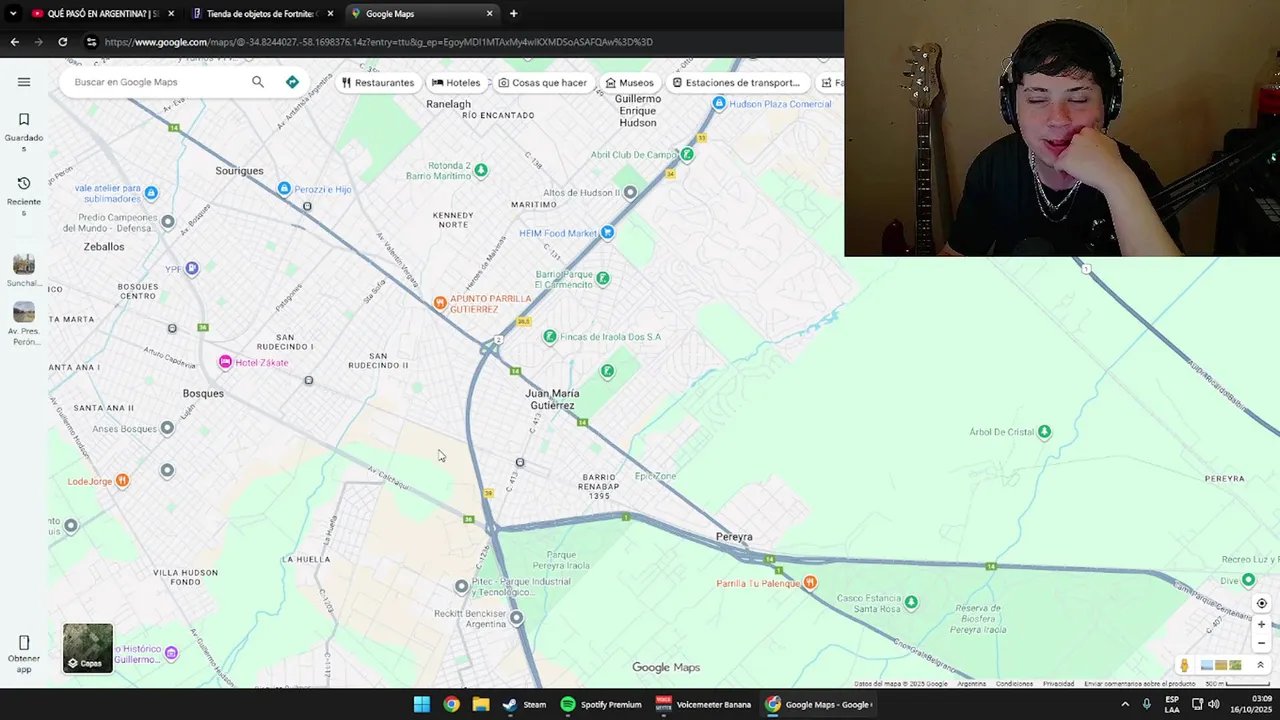Screen dimensions: 1280x720
Task: Select the Museos category chip
Action: [630, 82]
